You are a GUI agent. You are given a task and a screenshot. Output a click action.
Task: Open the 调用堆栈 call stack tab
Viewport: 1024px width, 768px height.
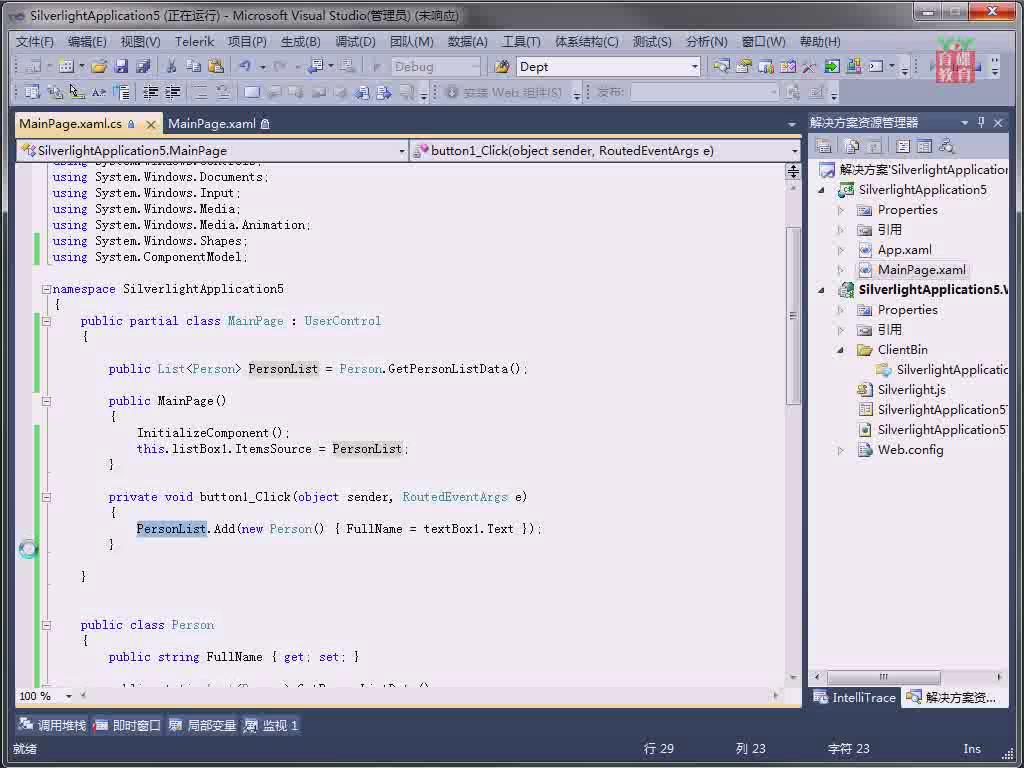pyautogui.click(x=53, y=726)
